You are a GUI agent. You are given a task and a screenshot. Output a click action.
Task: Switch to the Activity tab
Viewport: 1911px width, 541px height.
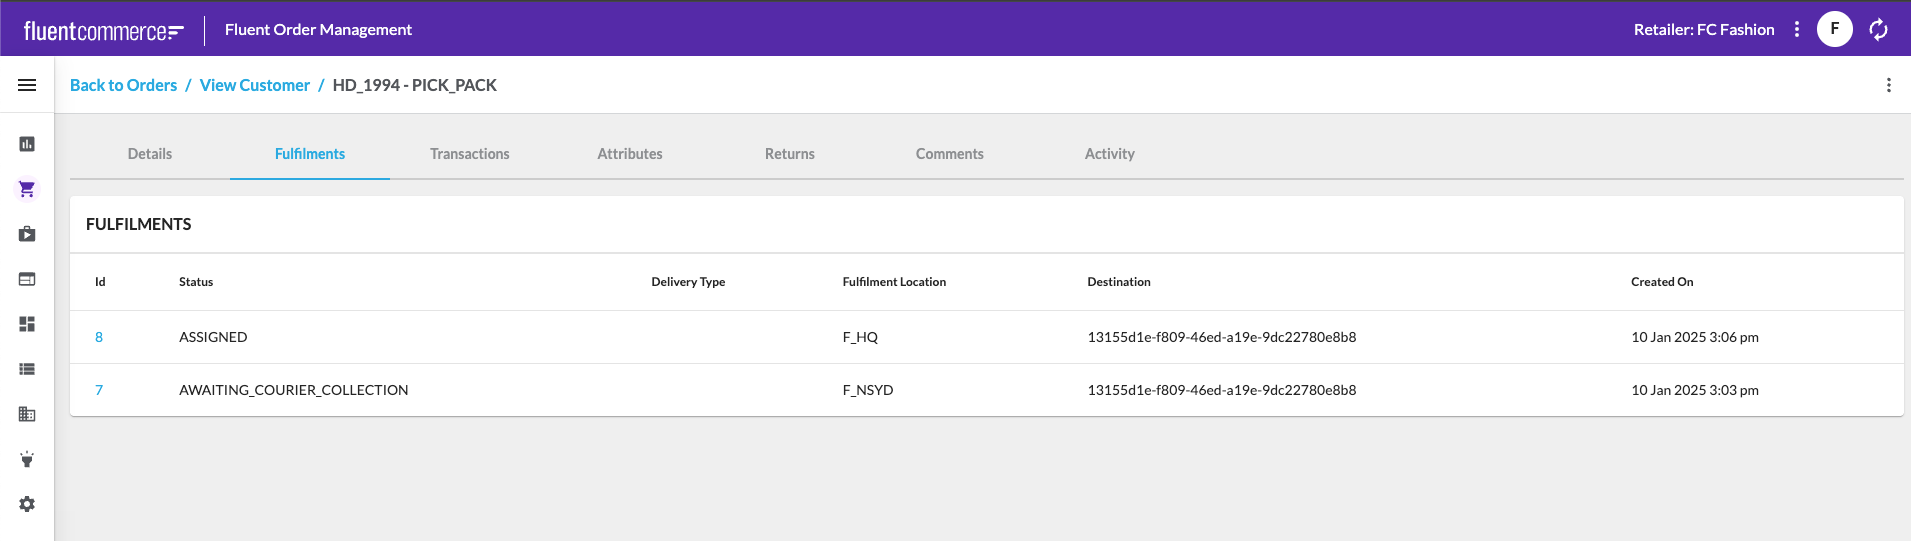click(x=1109, y=154)
